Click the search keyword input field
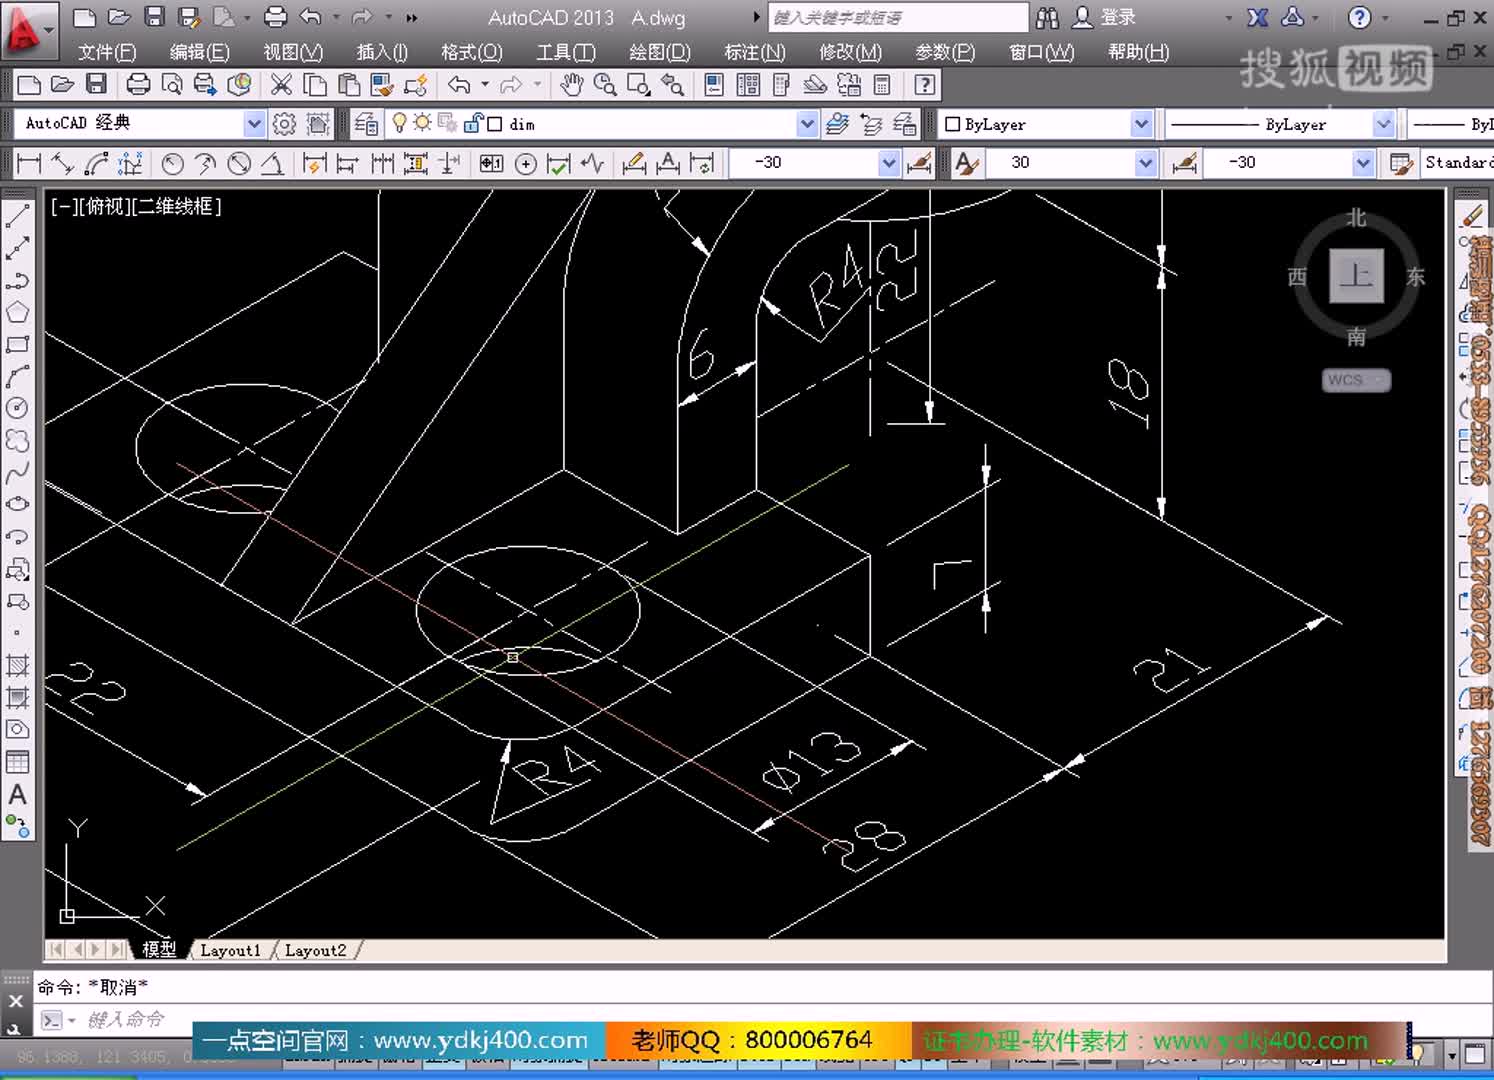 (897, 18)
